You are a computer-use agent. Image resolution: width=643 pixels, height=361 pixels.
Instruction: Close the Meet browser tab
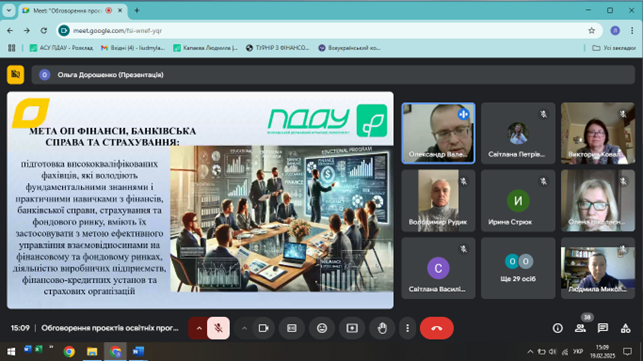[x=120, y=11]
